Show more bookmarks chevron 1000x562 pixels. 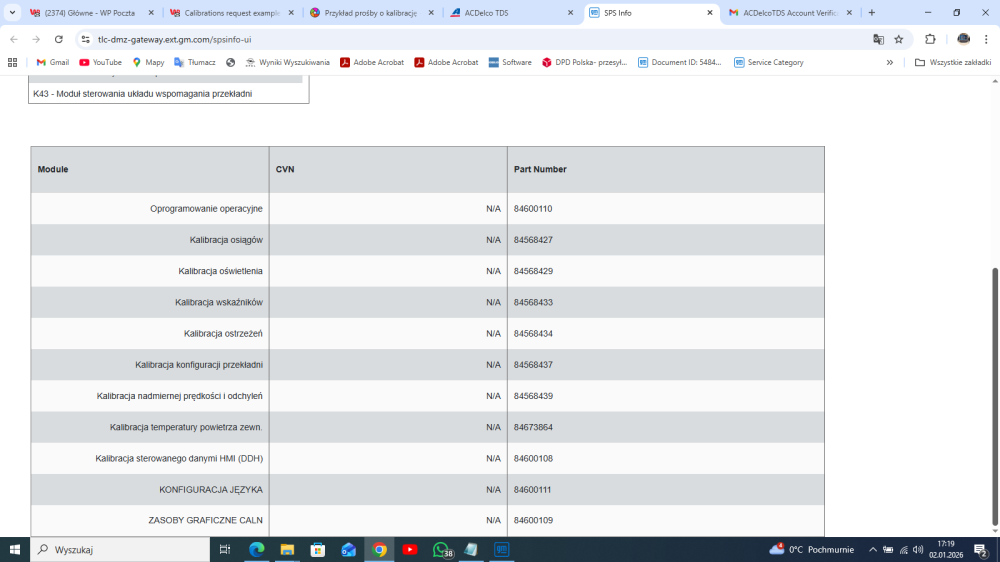click(x=890, y=63)
